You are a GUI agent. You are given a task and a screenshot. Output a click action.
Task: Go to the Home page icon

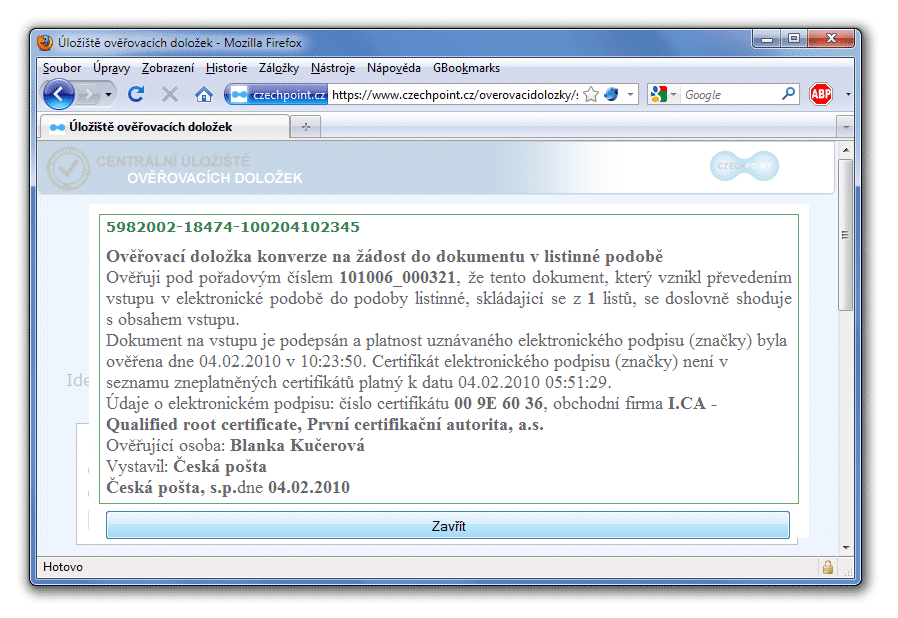[204, 95]
